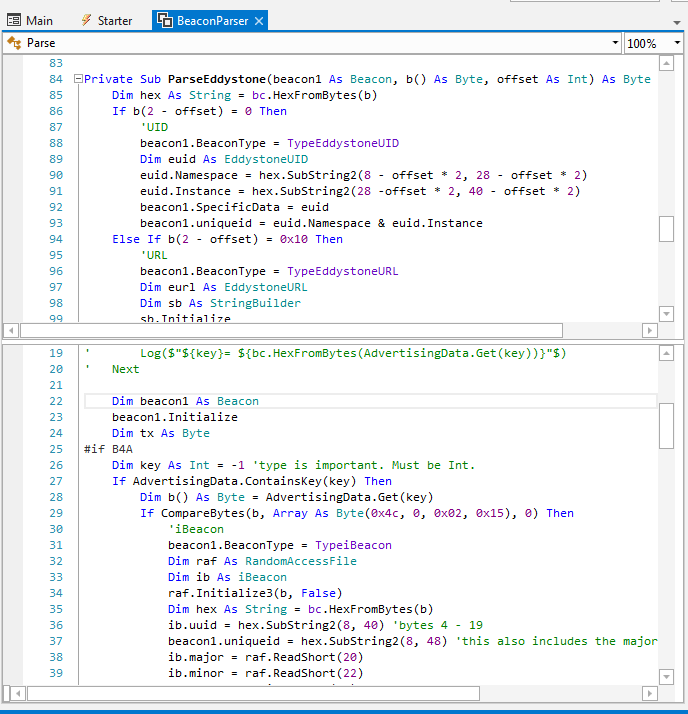Click 'ib.minor' on line 39

point(196,673)
